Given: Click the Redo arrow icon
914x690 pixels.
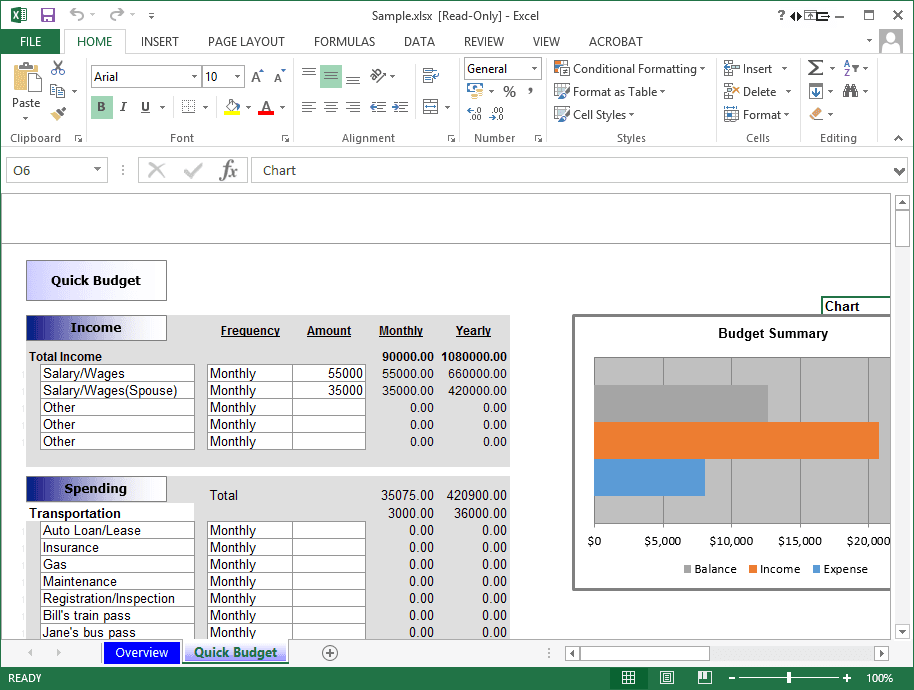Looking at the screenshot, I should point(117,15).
